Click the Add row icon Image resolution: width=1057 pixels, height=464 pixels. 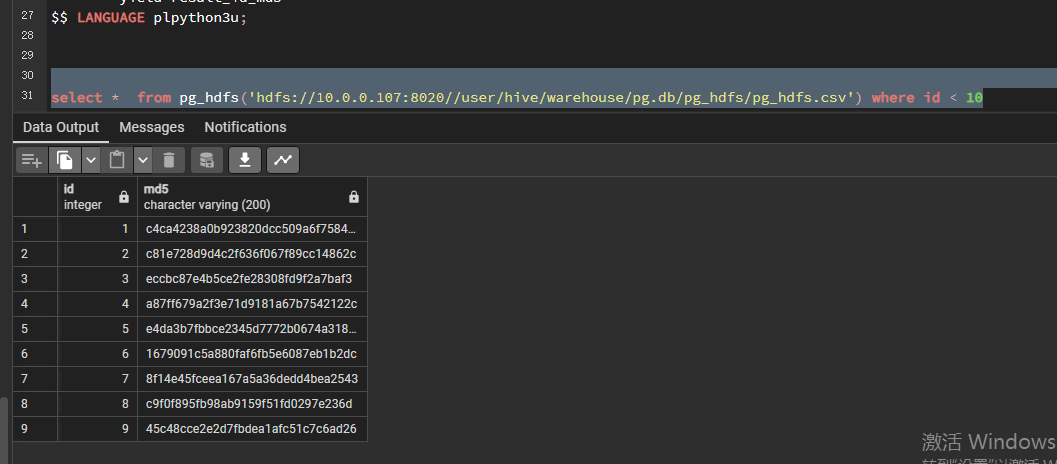[x=32, y=160]
